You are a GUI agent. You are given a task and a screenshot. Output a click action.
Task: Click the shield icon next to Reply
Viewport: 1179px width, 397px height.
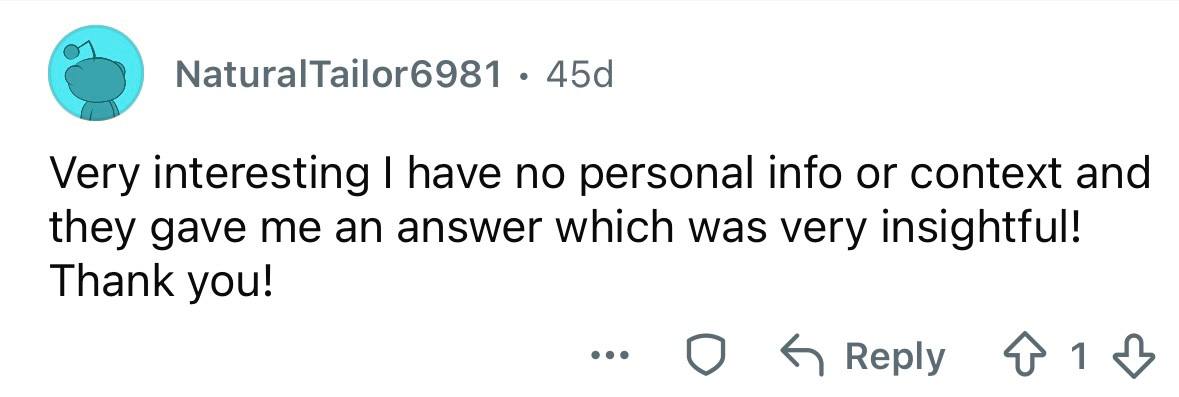(707, 356)
